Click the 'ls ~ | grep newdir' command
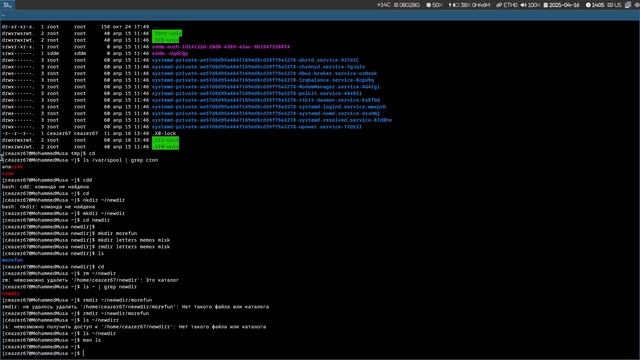Screen dimensions: 640x360 [x=110, y=287]
